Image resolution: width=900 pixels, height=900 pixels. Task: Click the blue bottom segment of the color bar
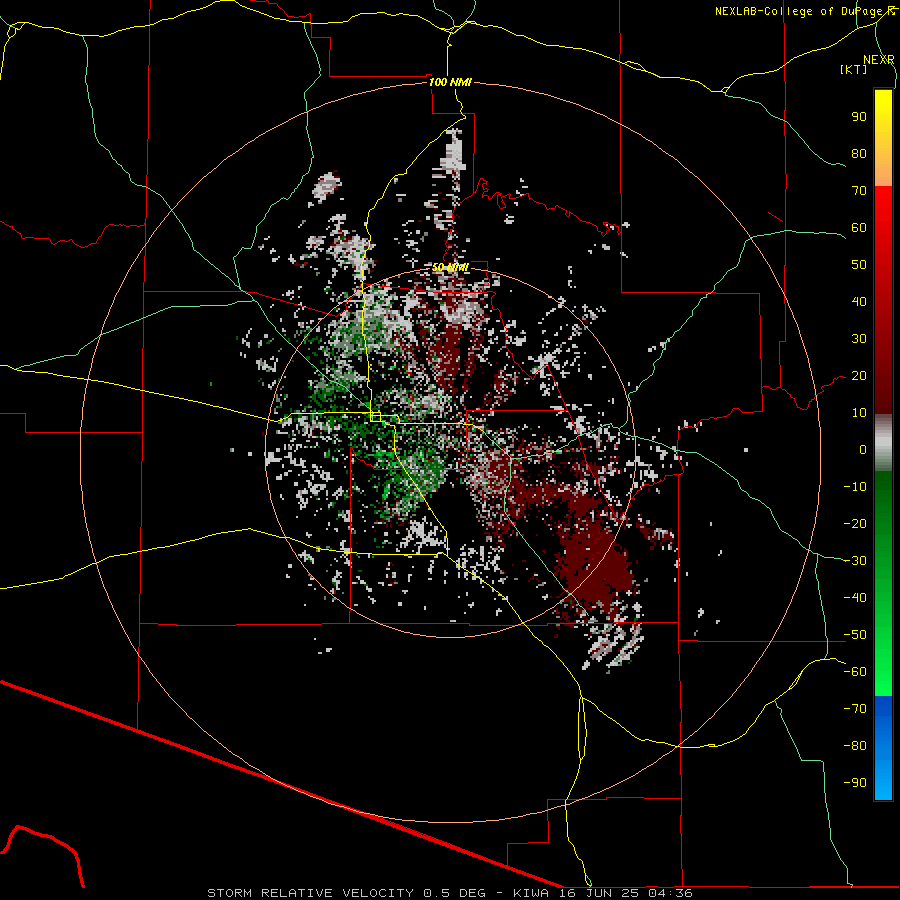click(x=883, y=748)
